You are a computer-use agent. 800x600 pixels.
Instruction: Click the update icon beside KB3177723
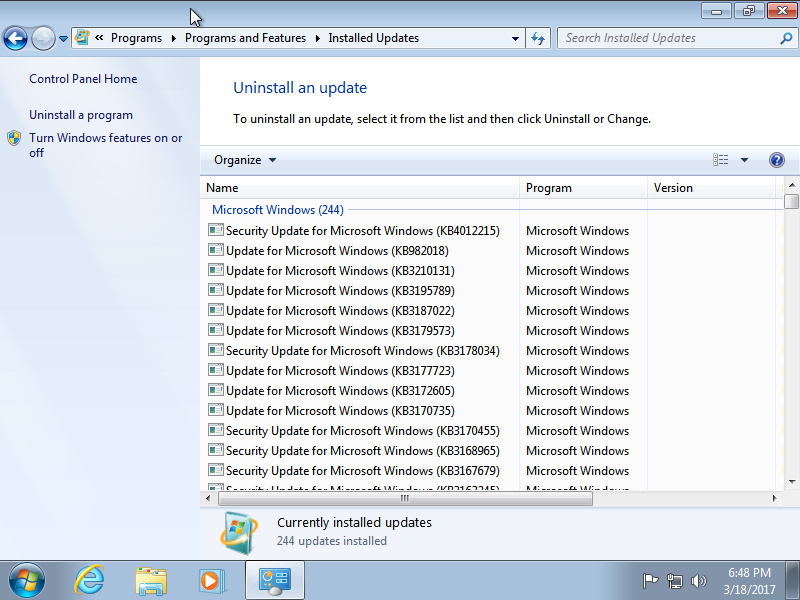(x=216, y=370)
